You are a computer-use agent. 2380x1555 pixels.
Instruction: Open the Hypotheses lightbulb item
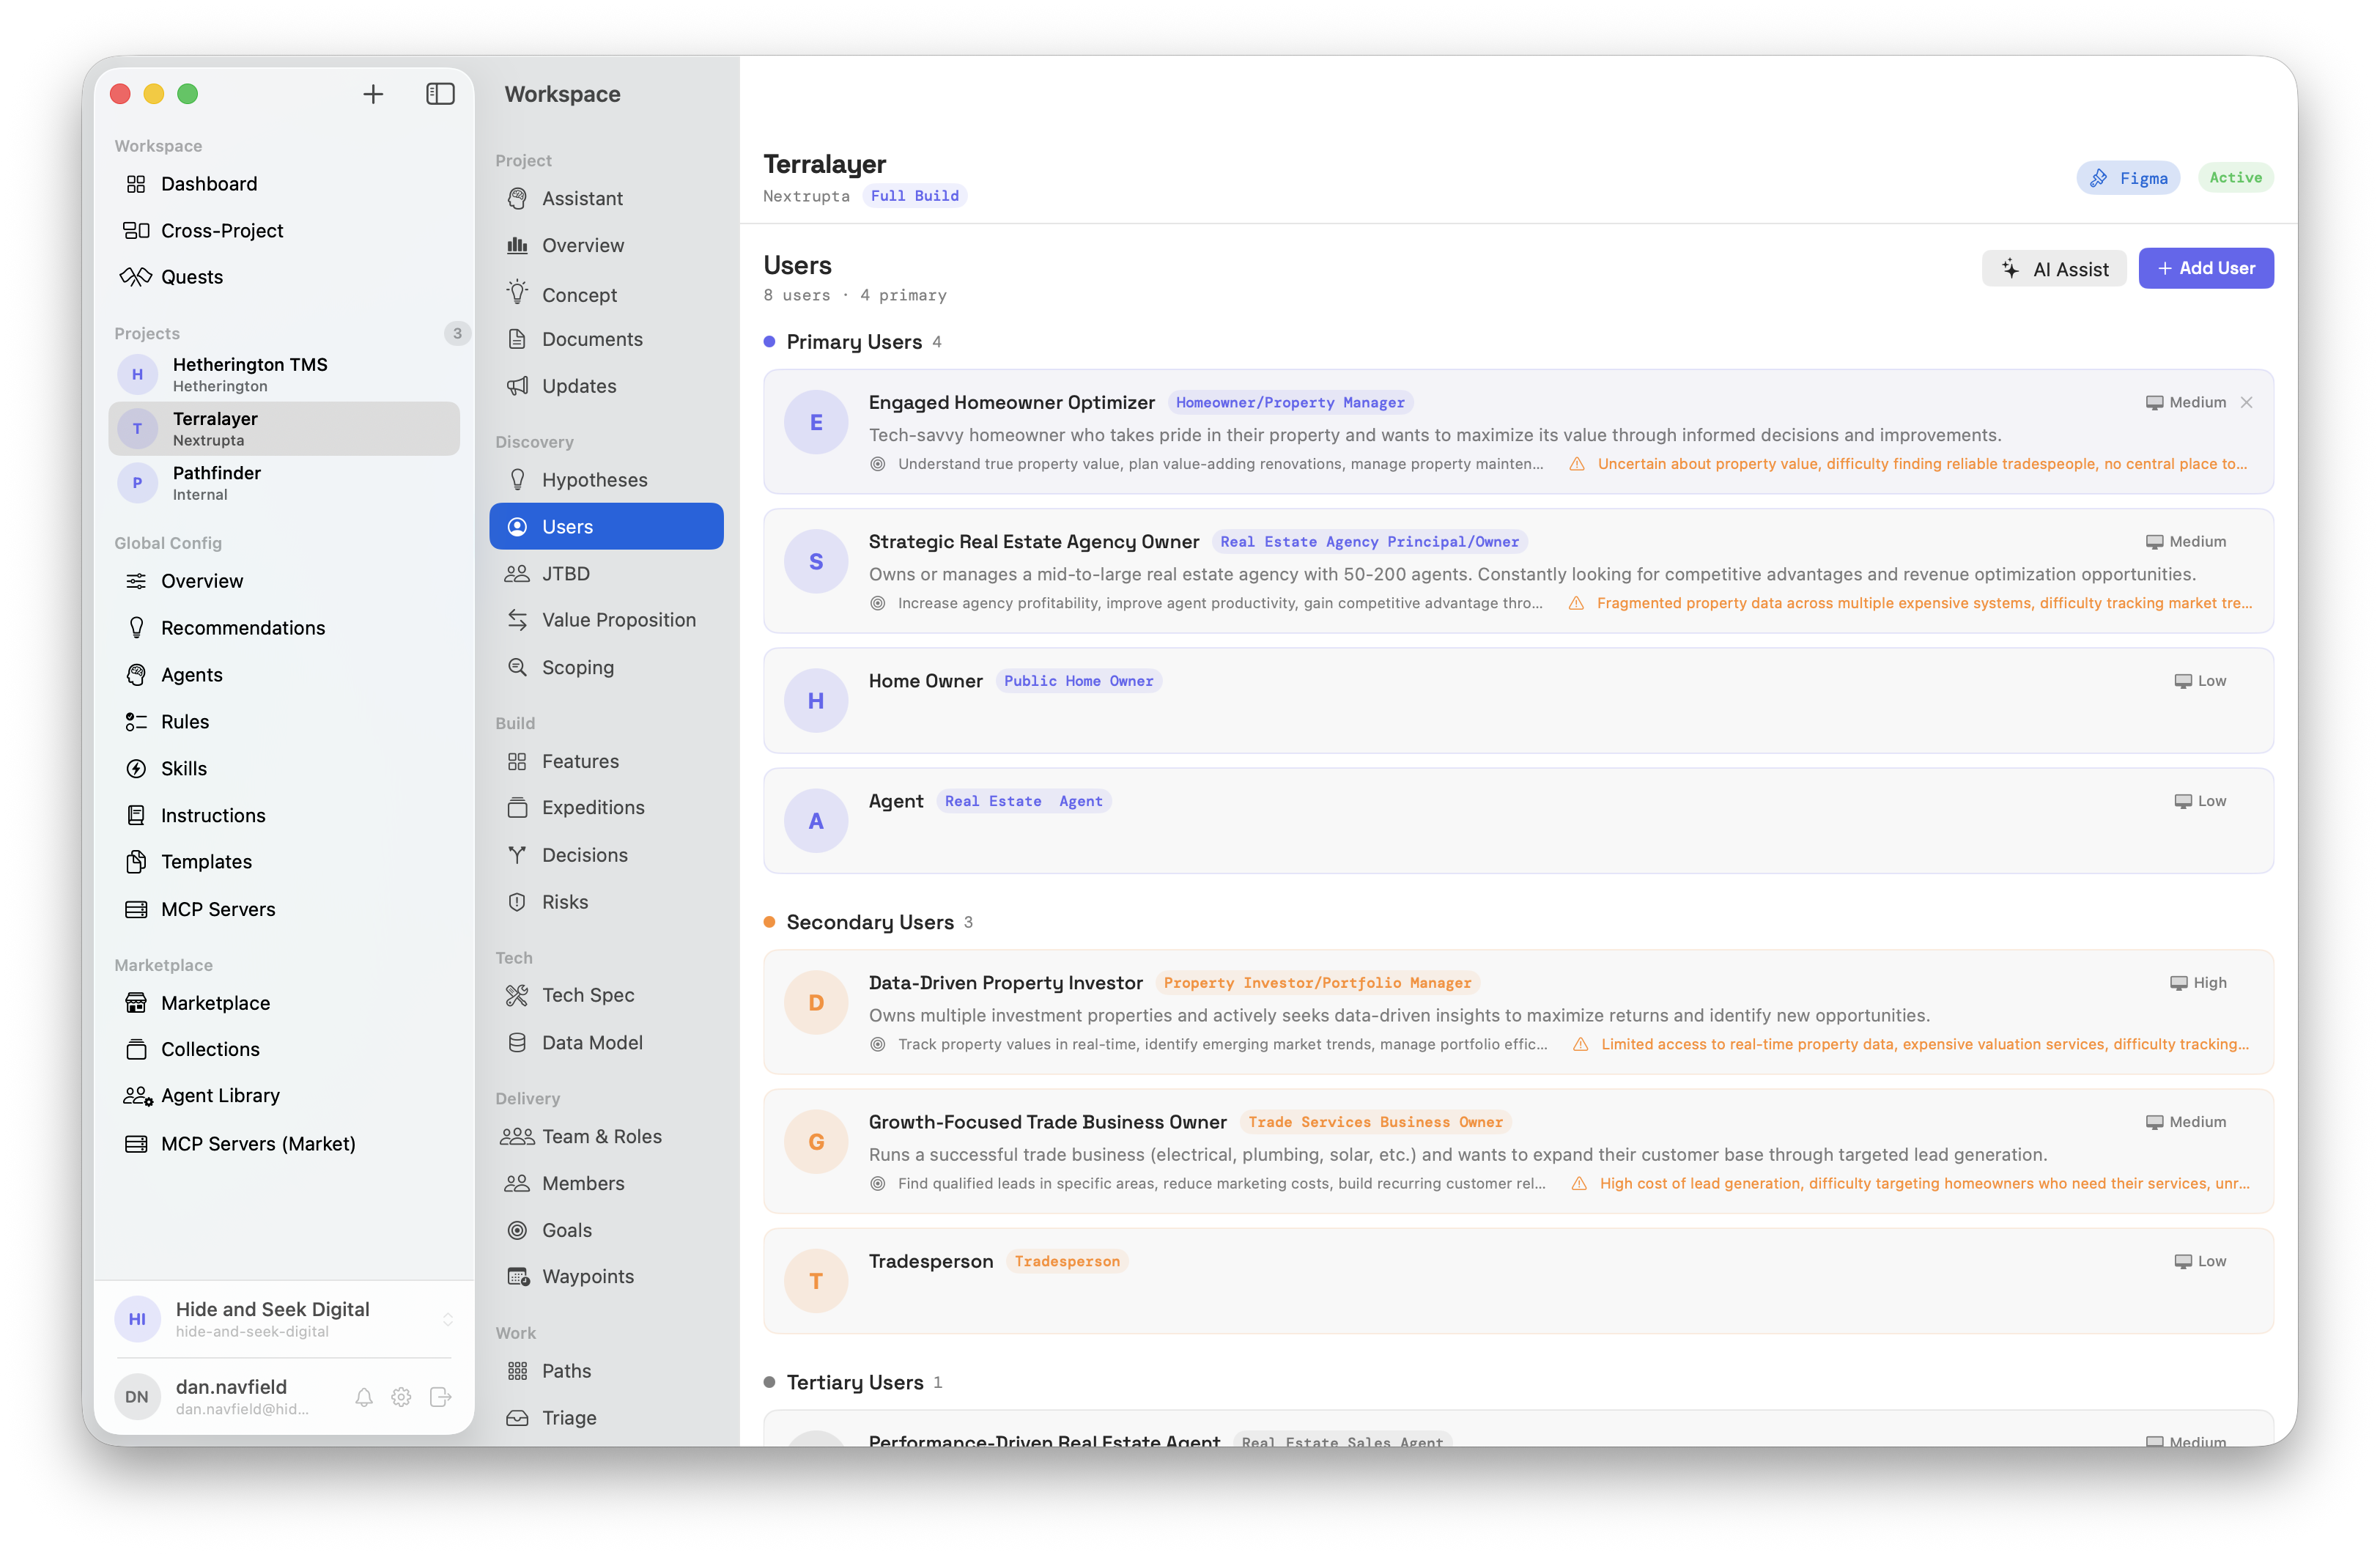click(594, 480)
